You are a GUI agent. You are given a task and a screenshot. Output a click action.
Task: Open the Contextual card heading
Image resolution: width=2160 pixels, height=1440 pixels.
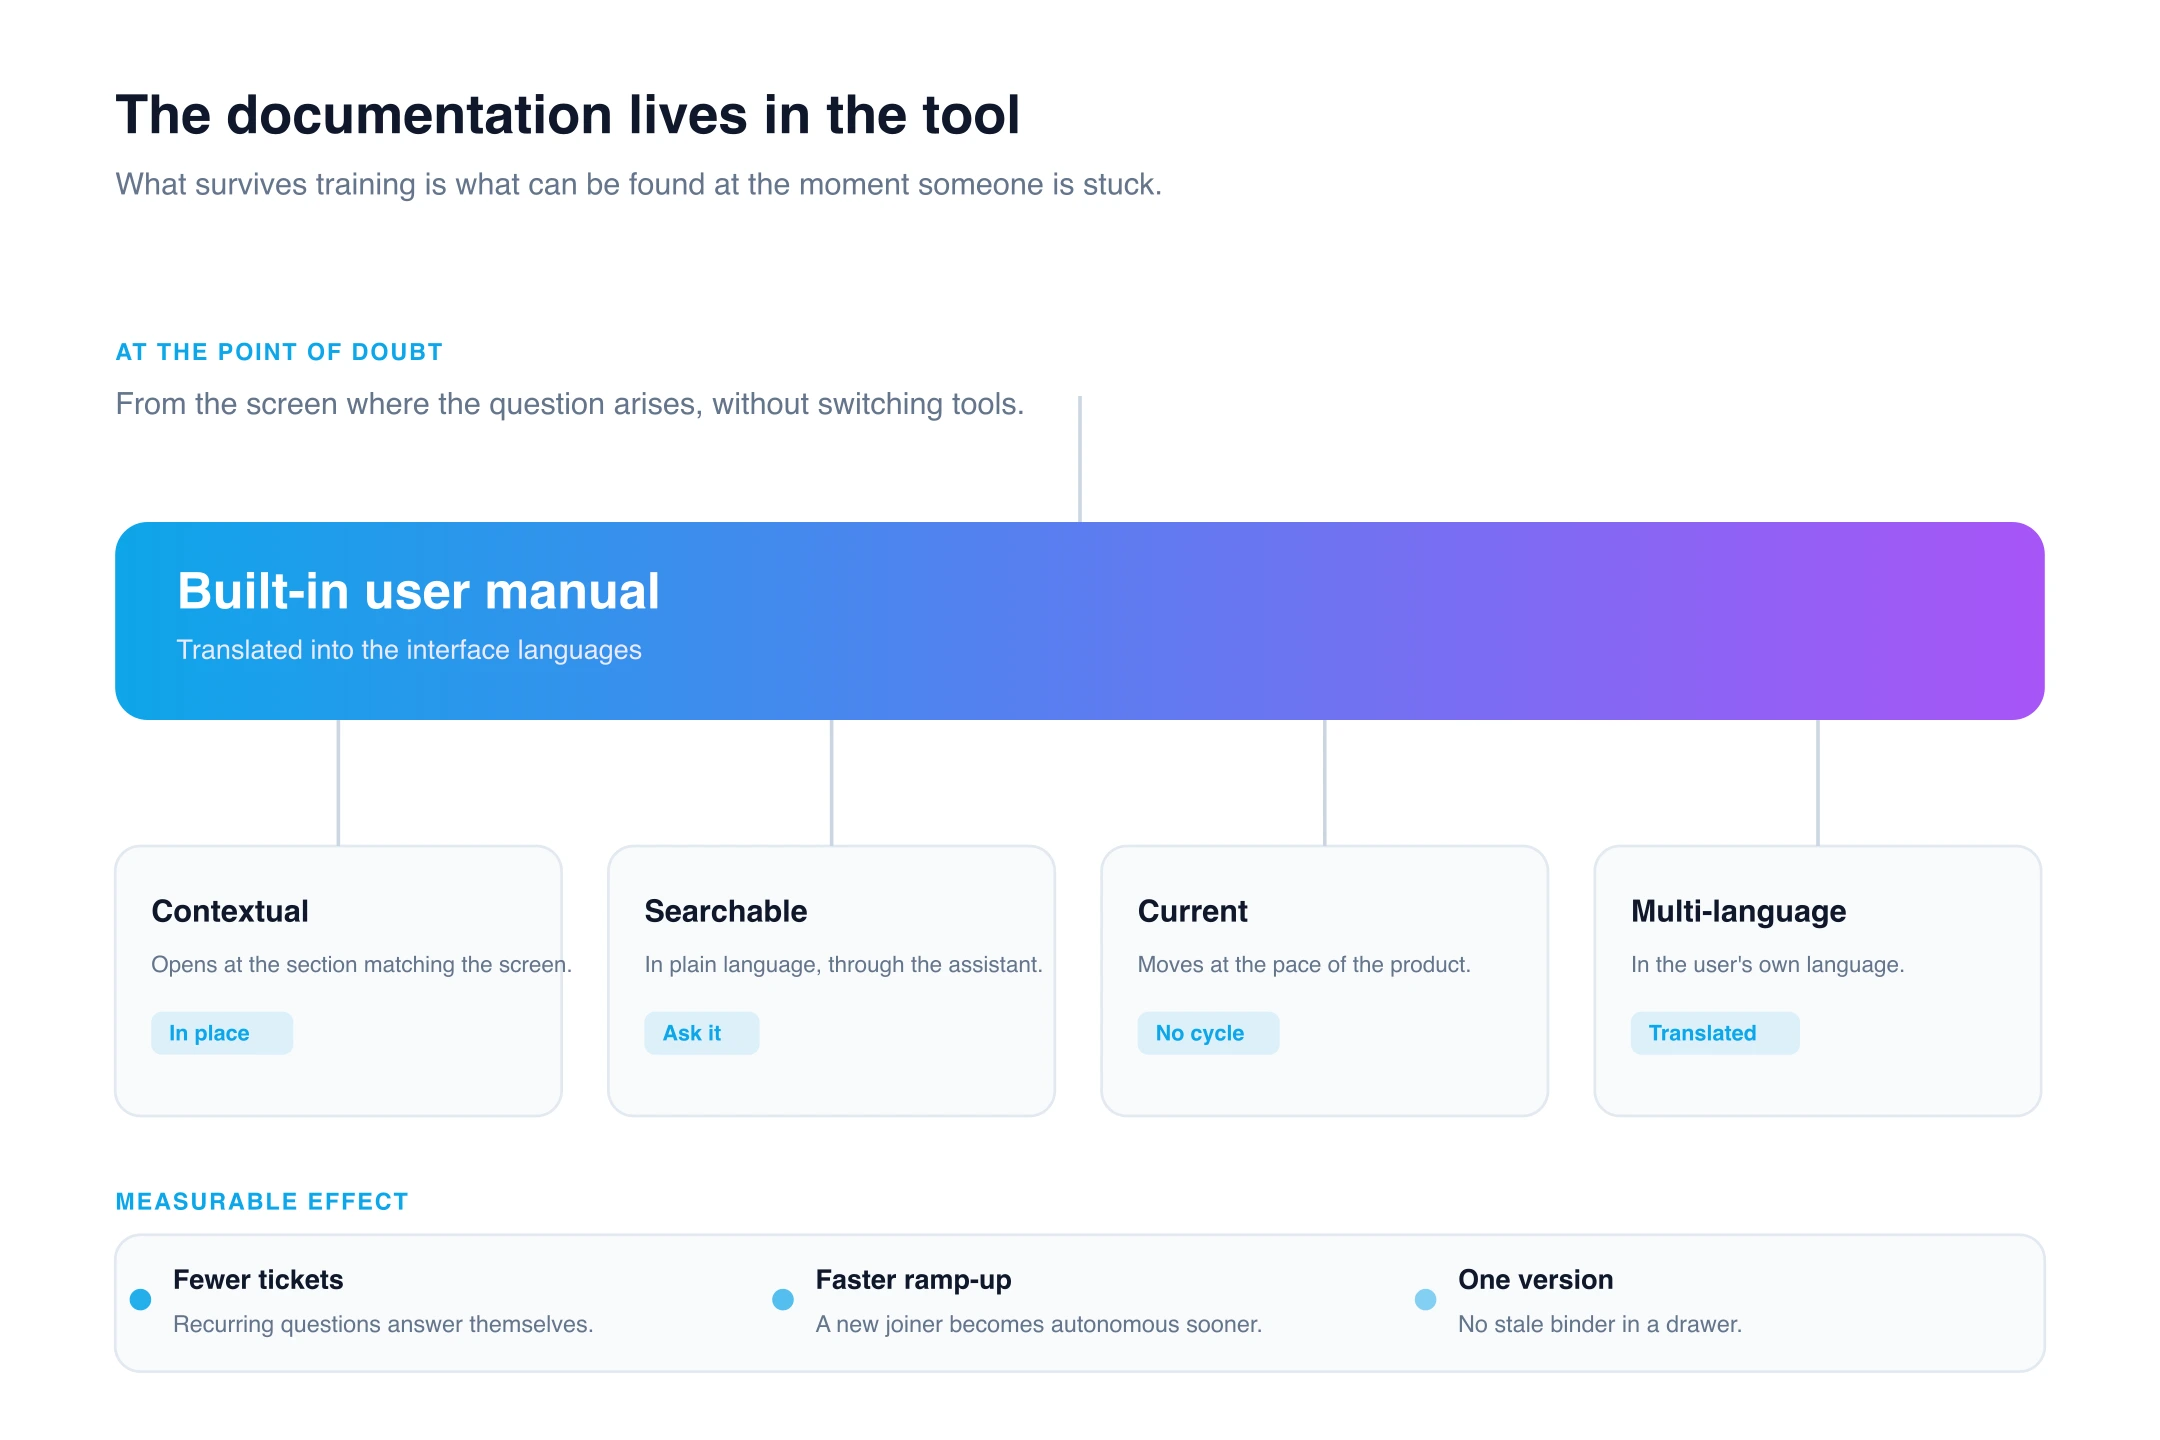click(230, 911)
